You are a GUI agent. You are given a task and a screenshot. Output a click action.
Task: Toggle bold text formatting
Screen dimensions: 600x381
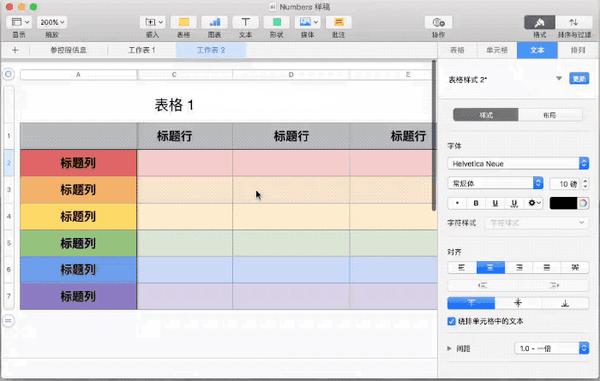pos(476,203)
